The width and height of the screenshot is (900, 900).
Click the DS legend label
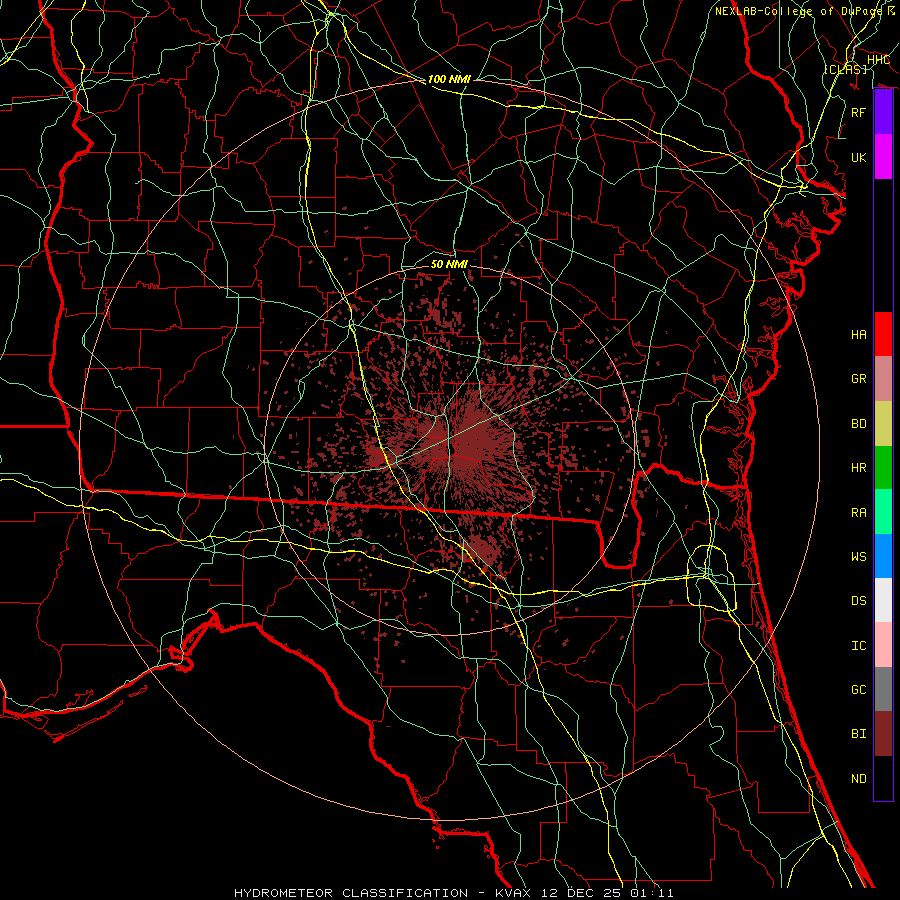point(859,601)
